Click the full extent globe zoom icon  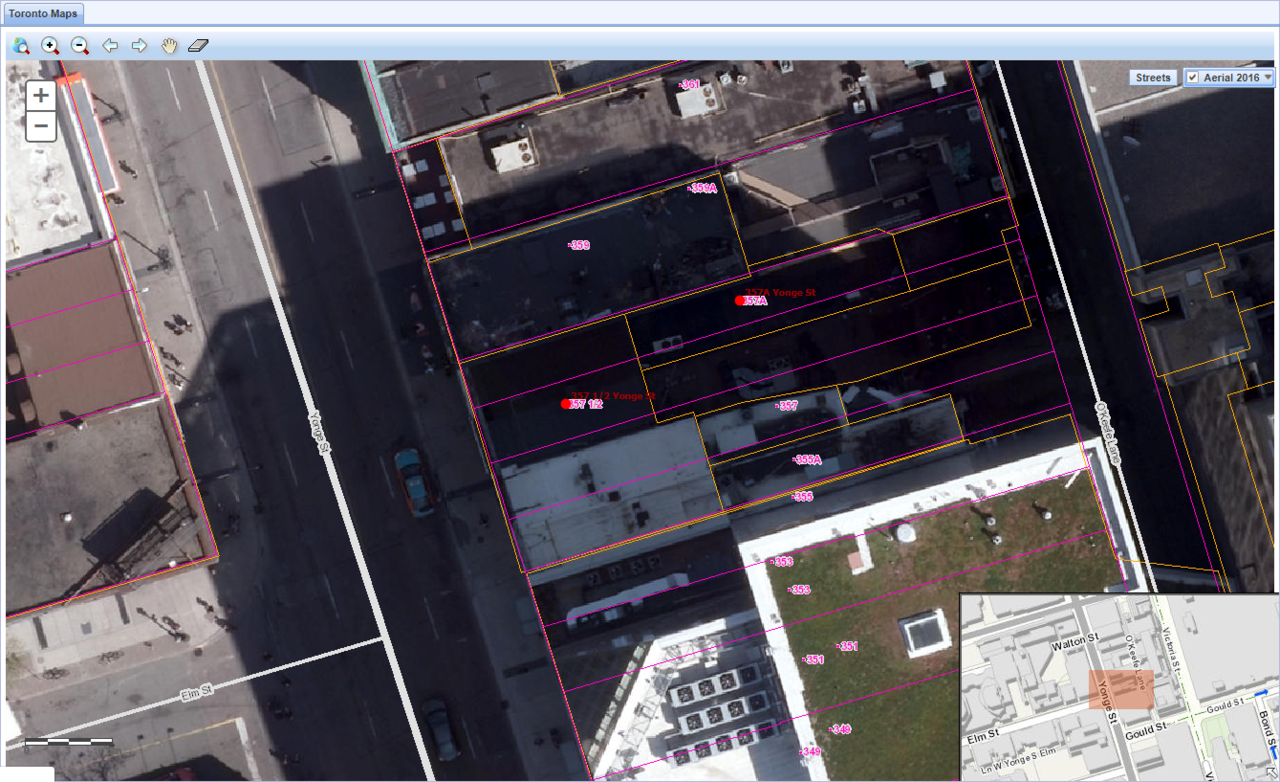(21, 46)
